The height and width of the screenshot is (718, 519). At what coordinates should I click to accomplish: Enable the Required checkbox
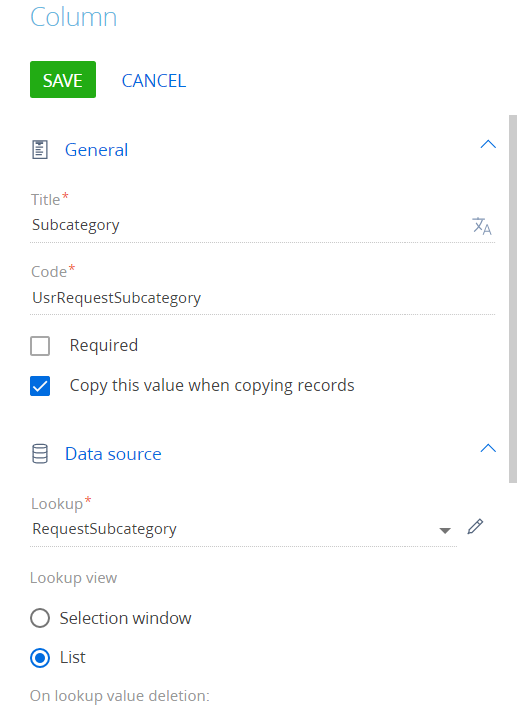(40, 346)
